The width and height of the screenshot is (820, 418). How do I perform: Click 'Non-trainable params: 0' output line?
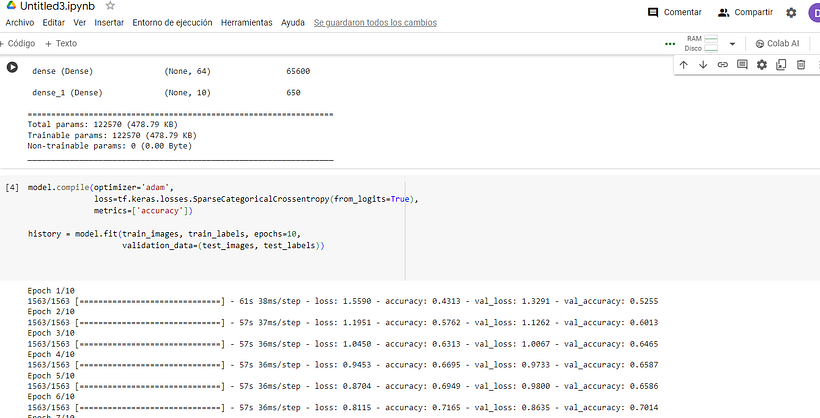click(x=110, y=146)
